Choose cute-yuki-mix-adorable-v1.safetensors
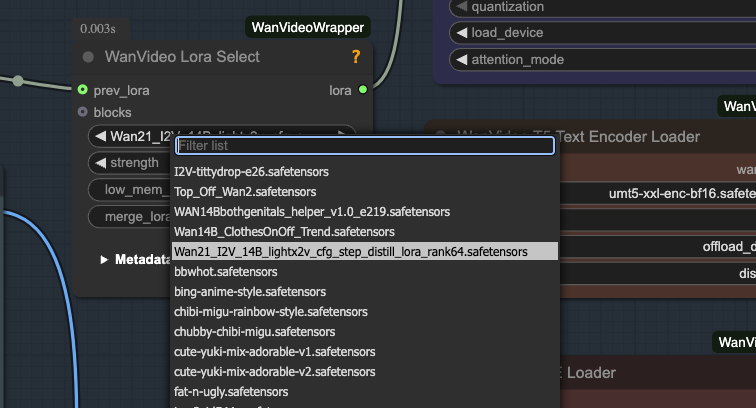The height and width of the screenshot is (408, 756). click(x=365, y=352)
